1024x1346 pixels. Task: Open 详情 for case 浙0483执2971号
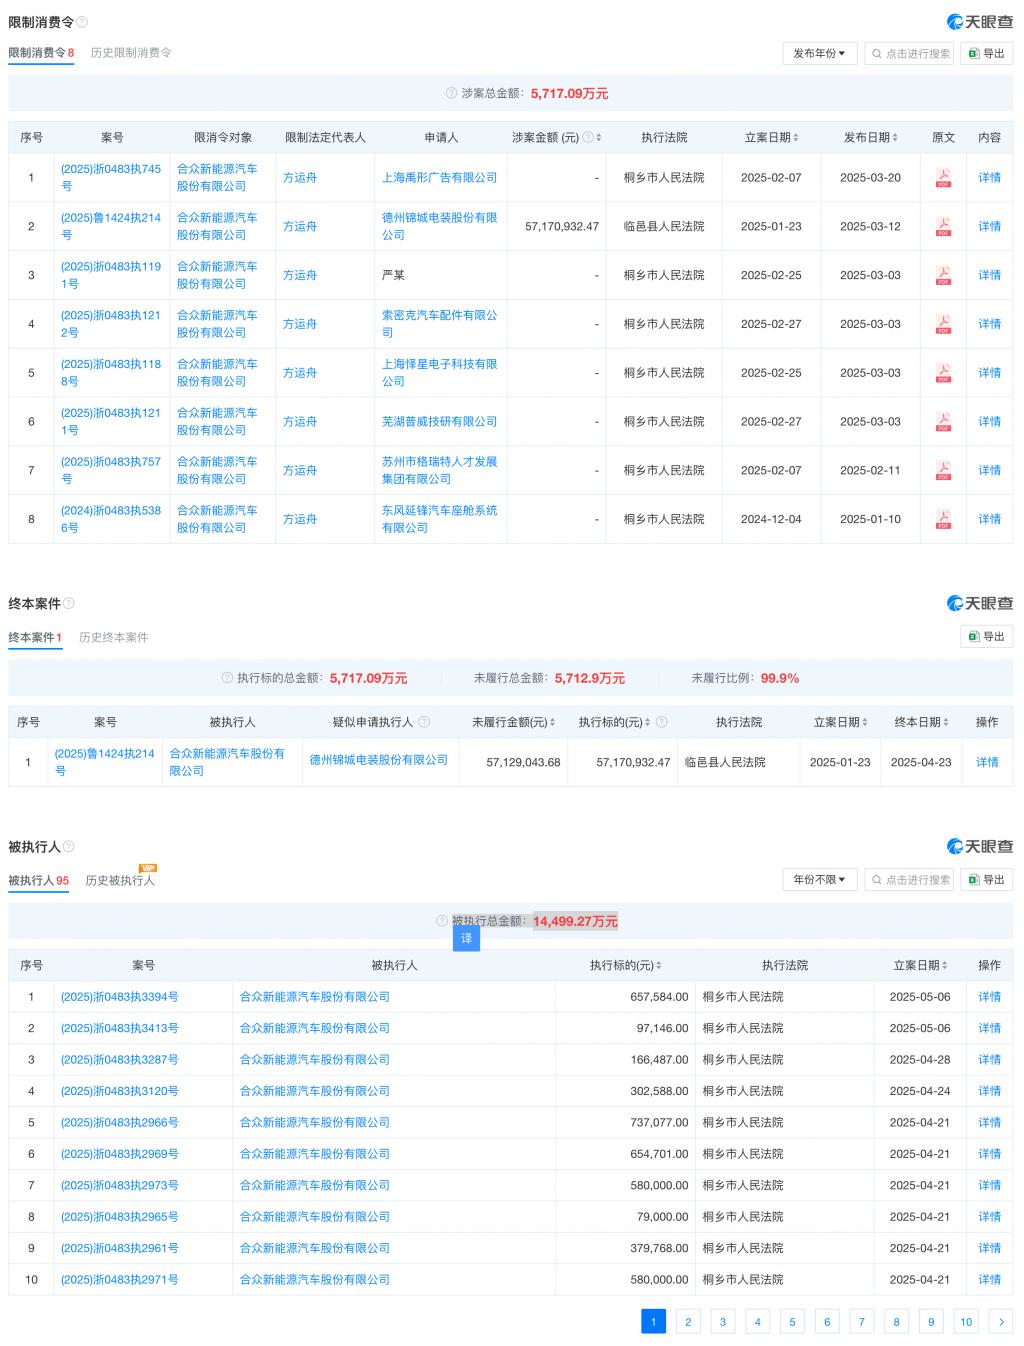(989, 1279)
